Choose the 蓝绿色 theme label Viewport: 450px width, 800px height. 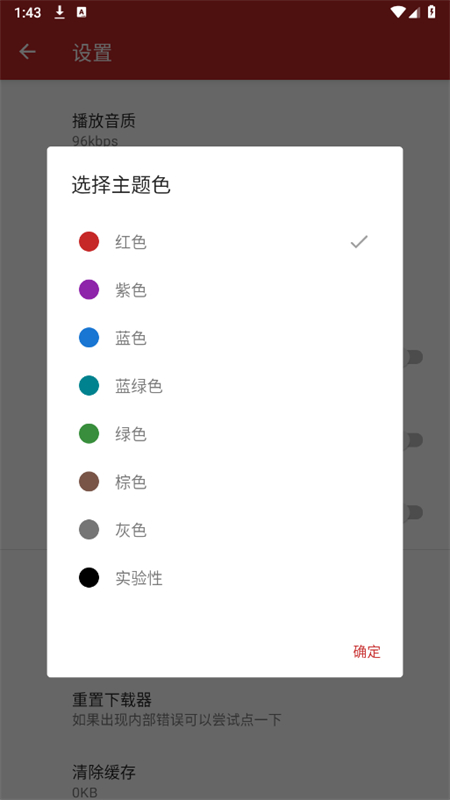point(139,386)
